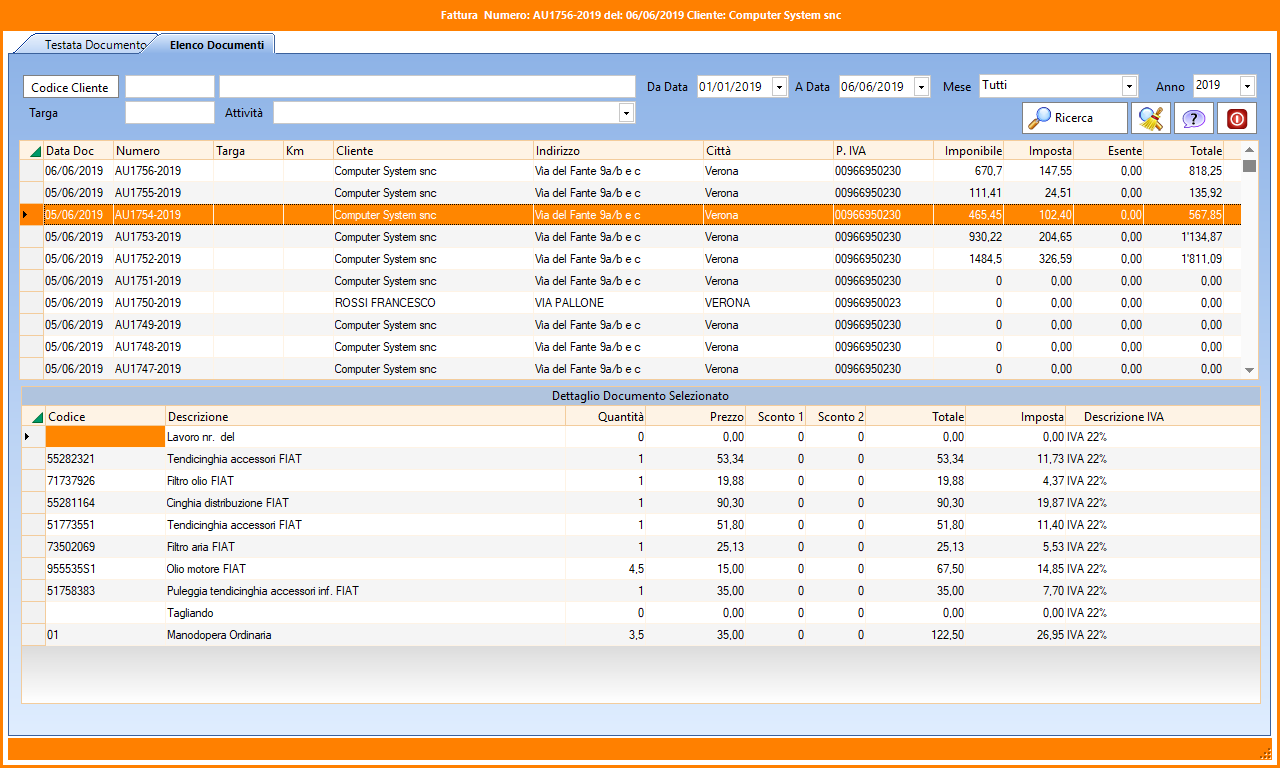
Task: Click the Ricerca search button
Action: [1074, 118]
